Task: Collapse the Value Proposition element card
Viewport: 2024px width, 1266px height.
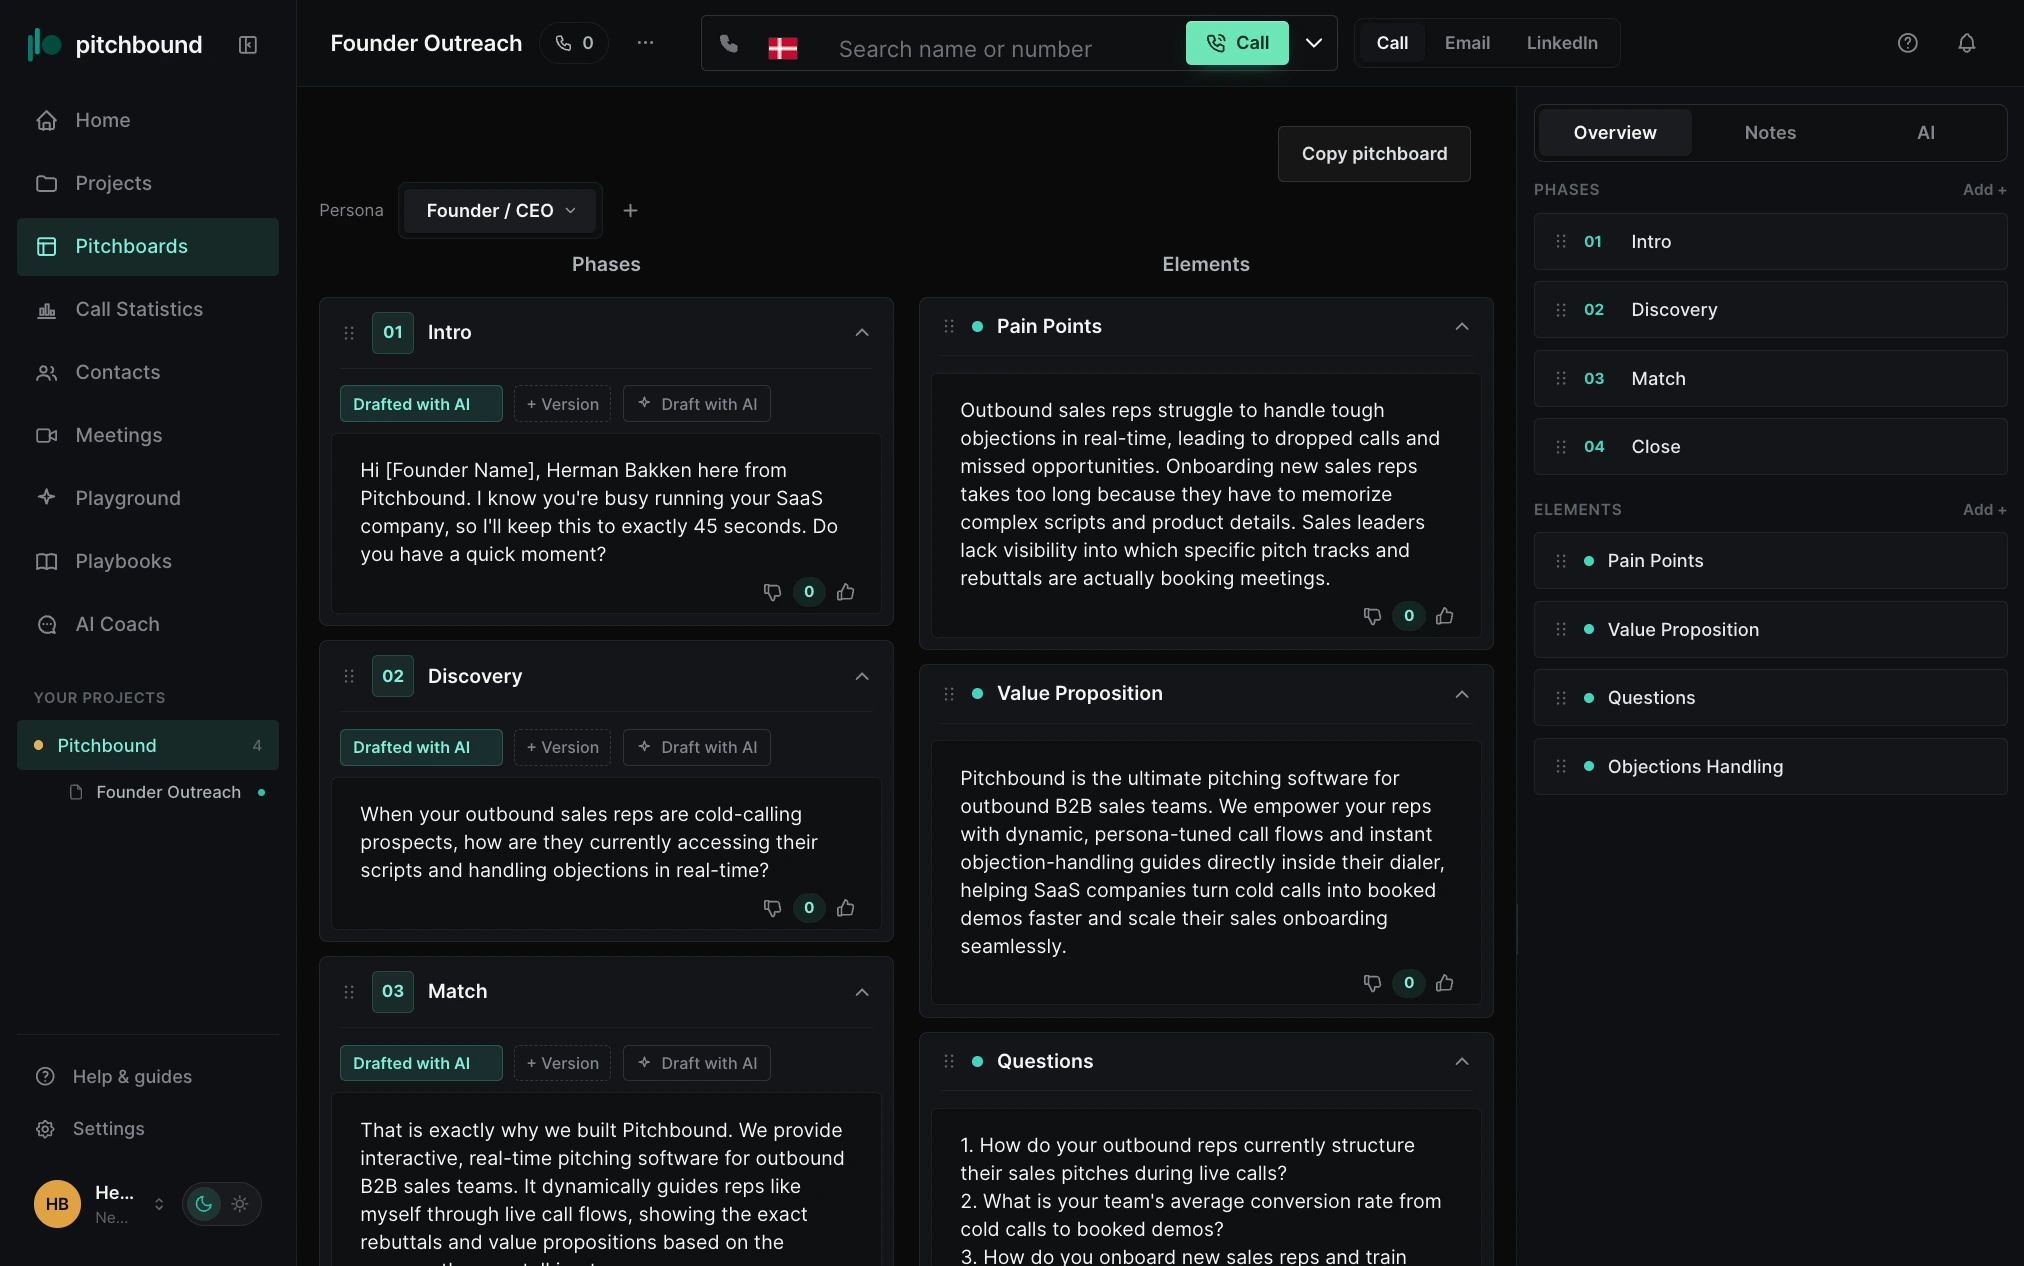Action: click(x=1462, y=694)
